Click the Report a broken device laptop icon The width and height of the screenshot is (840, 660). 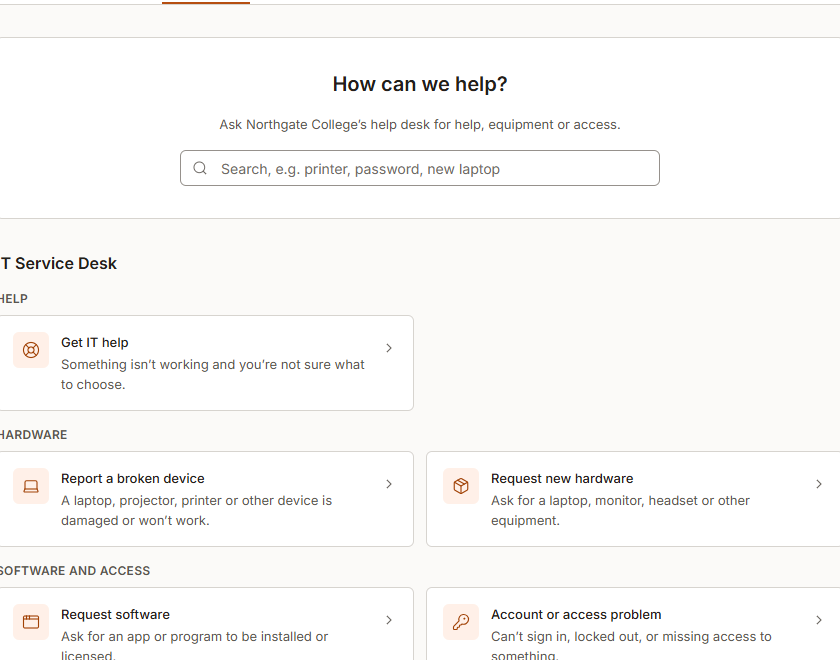[x=31, y=486]
